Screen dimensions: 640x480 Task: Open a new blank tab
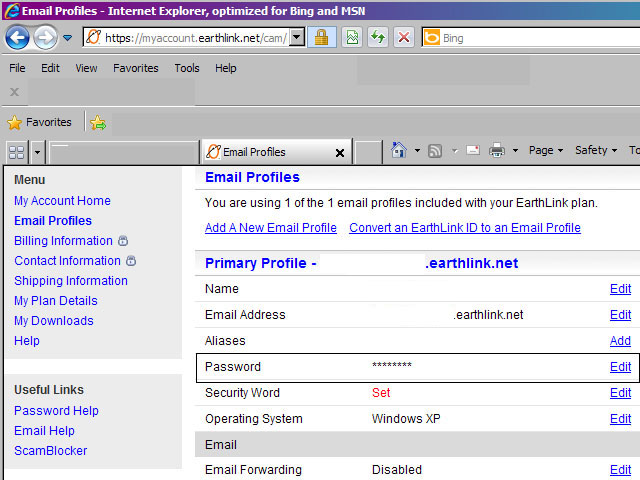pyautogui.click(x=368, y=153)
